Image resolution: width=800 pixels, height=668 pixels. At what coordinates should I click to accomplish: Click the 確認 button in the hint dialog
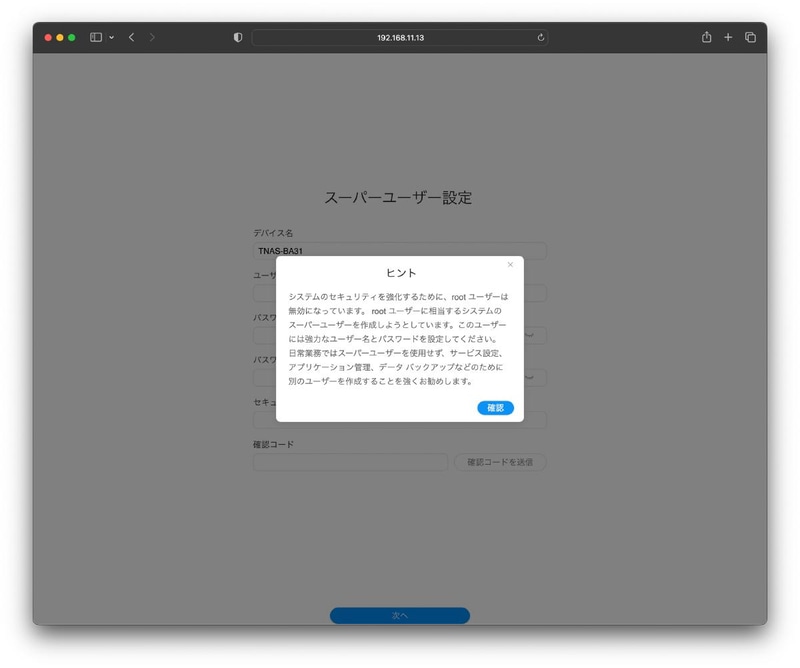tap(495, 408)
